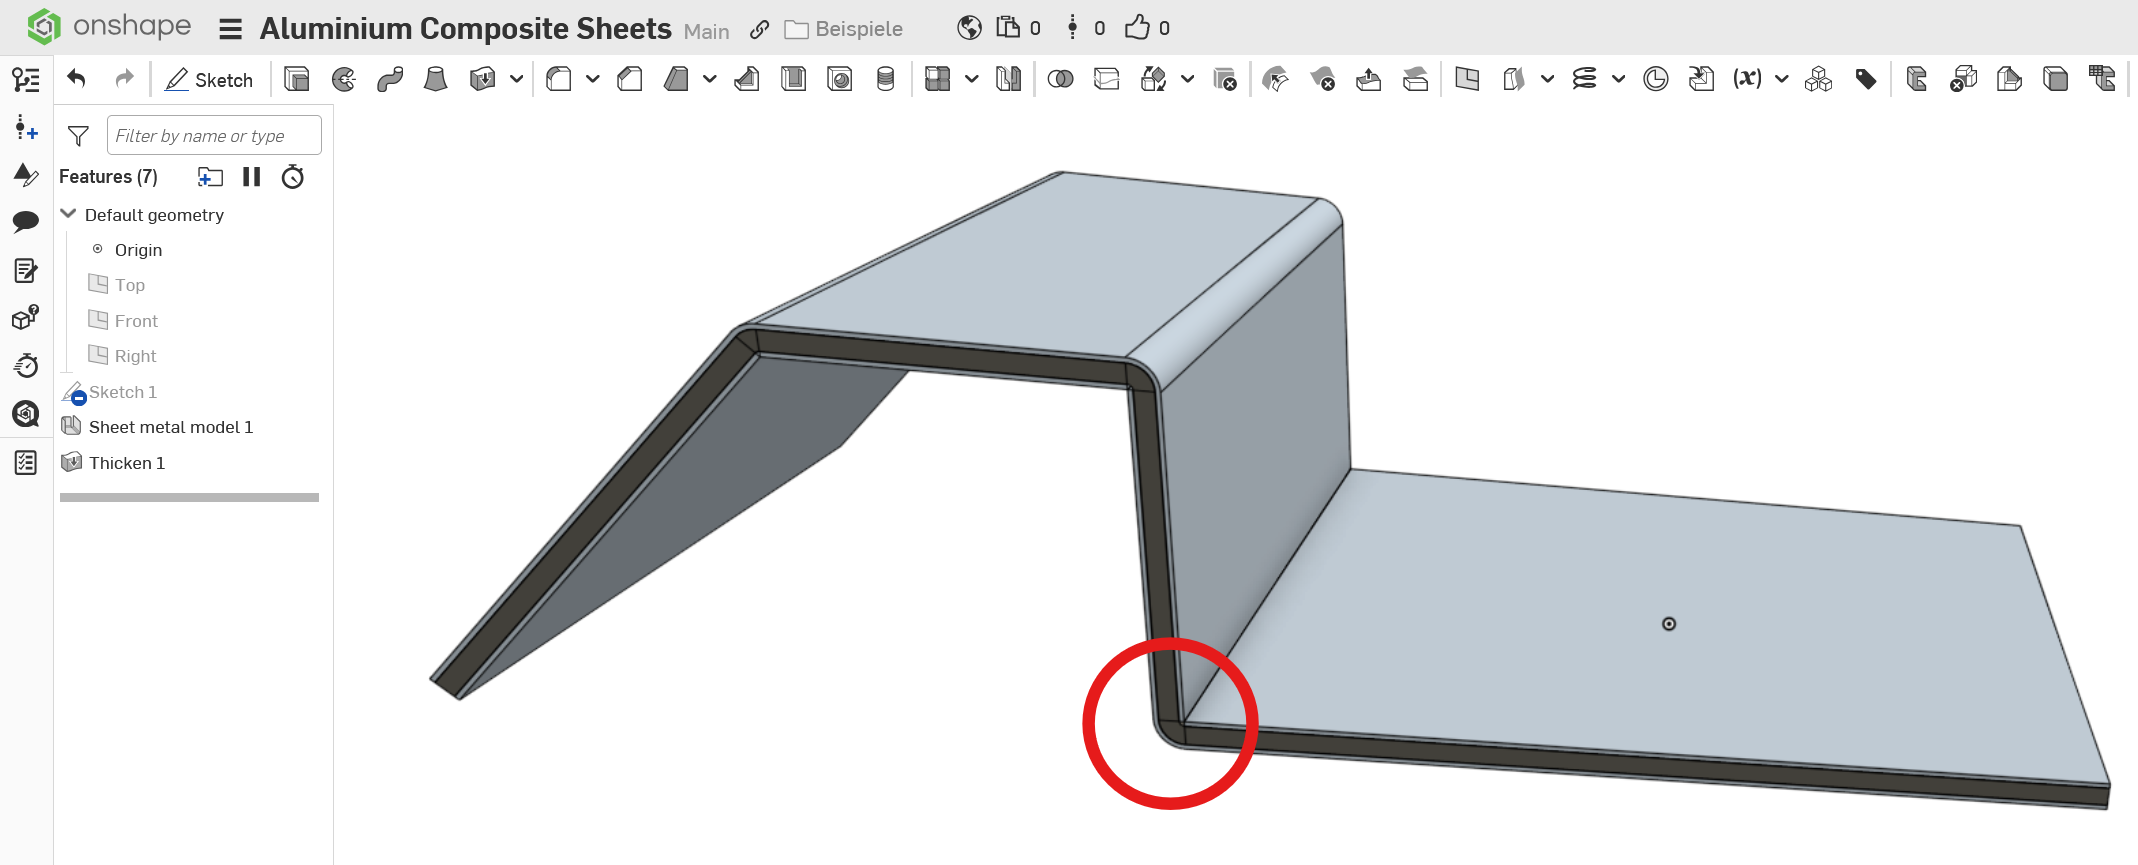Viewport: 2138px width, 865px height.
Task: Select the Loft tool
Action: point(435,79)
